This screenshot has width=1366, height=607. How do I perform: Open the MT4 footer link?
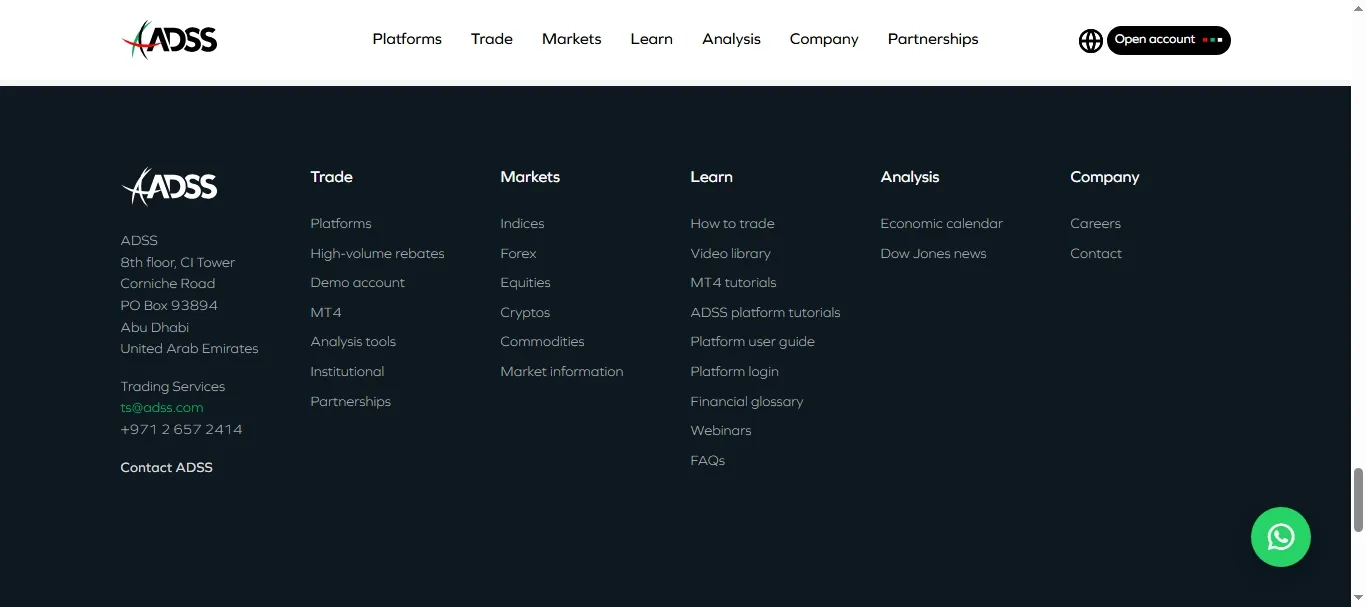point(326,312)
